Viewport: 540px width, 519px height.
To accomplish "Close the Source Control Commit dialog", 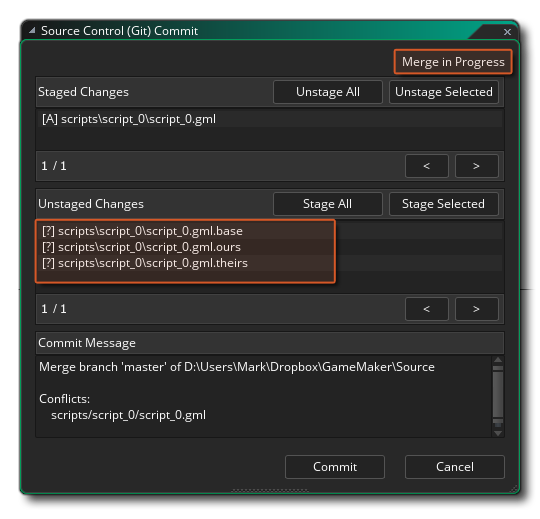I will click(x=507, y=32).
